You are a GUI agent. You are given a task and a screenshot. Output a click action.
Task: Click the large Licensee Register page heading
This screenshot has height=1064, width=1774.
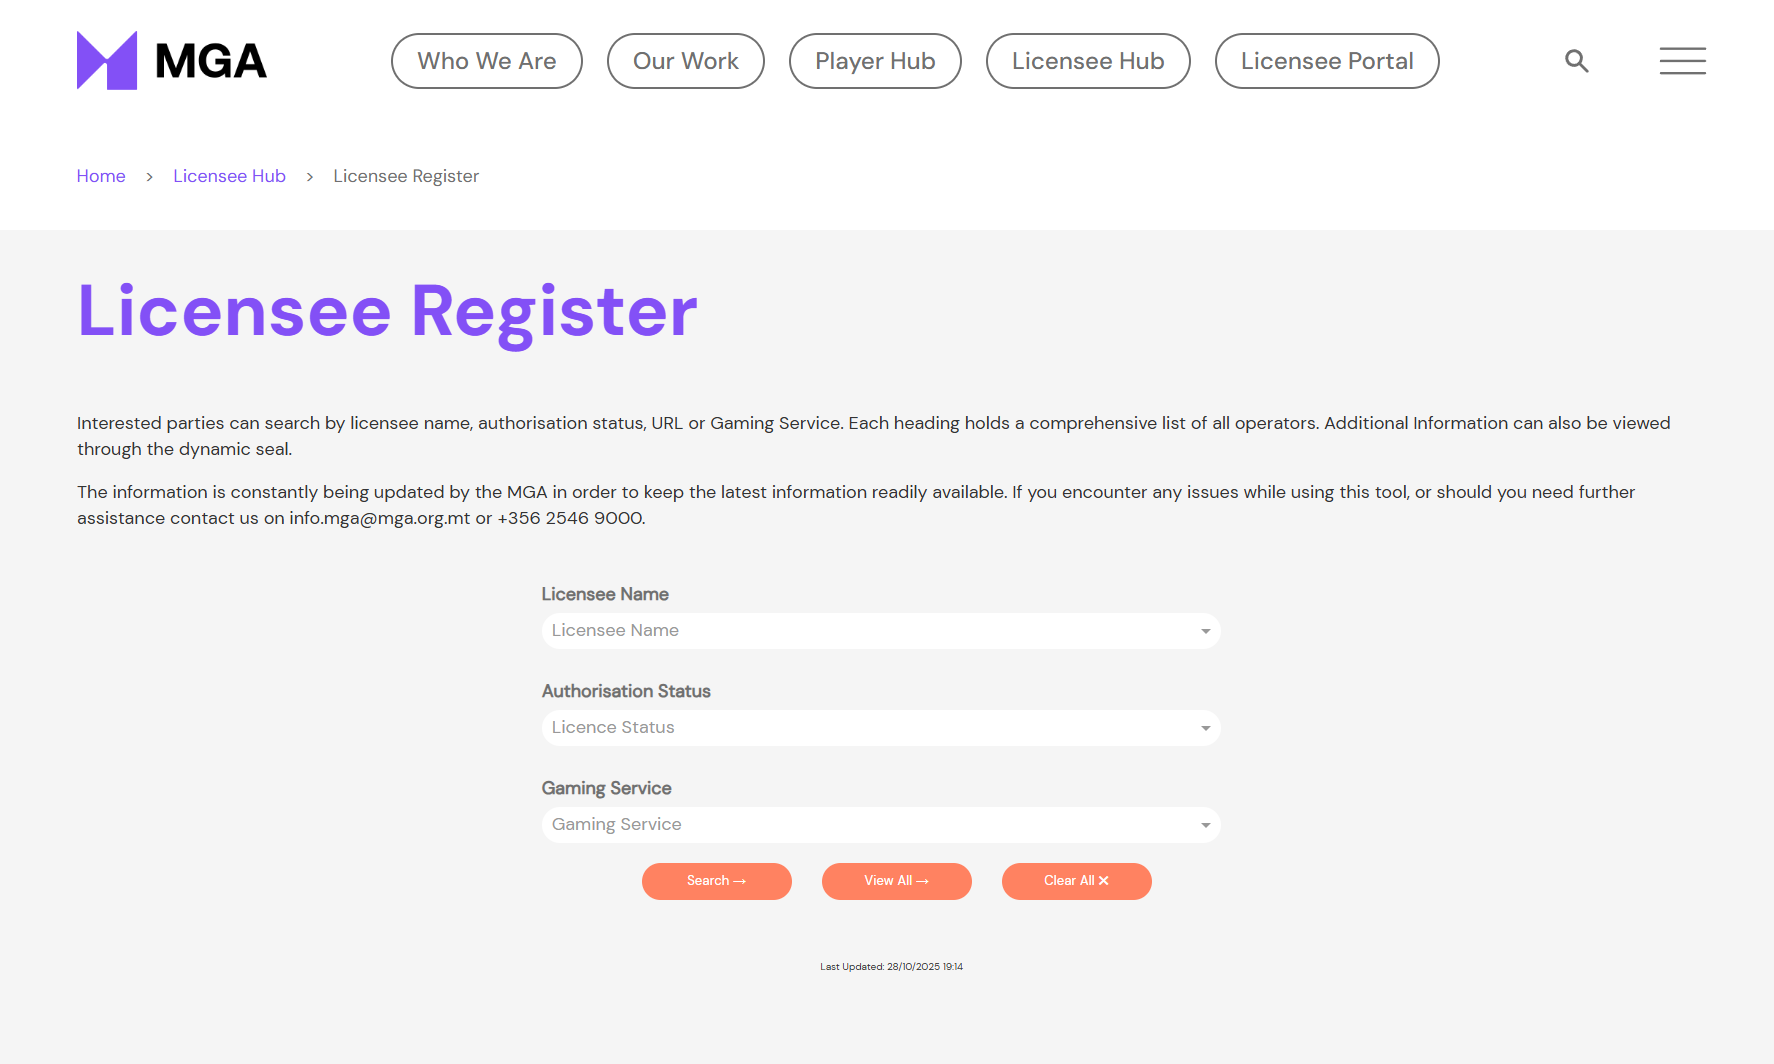[387, 311]
